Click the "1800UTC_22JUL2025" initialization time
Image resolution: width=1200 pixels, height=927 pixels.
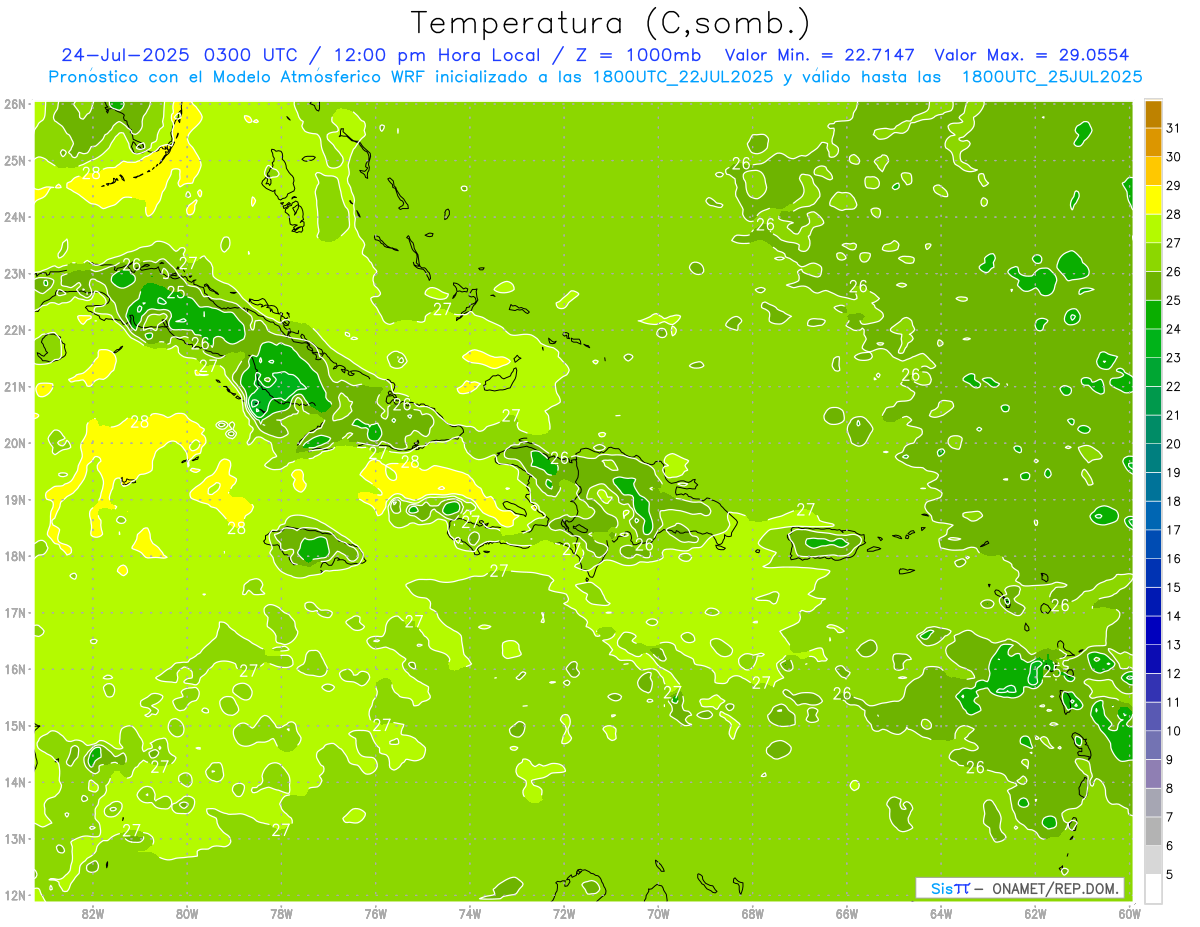(x=682, y=77)
